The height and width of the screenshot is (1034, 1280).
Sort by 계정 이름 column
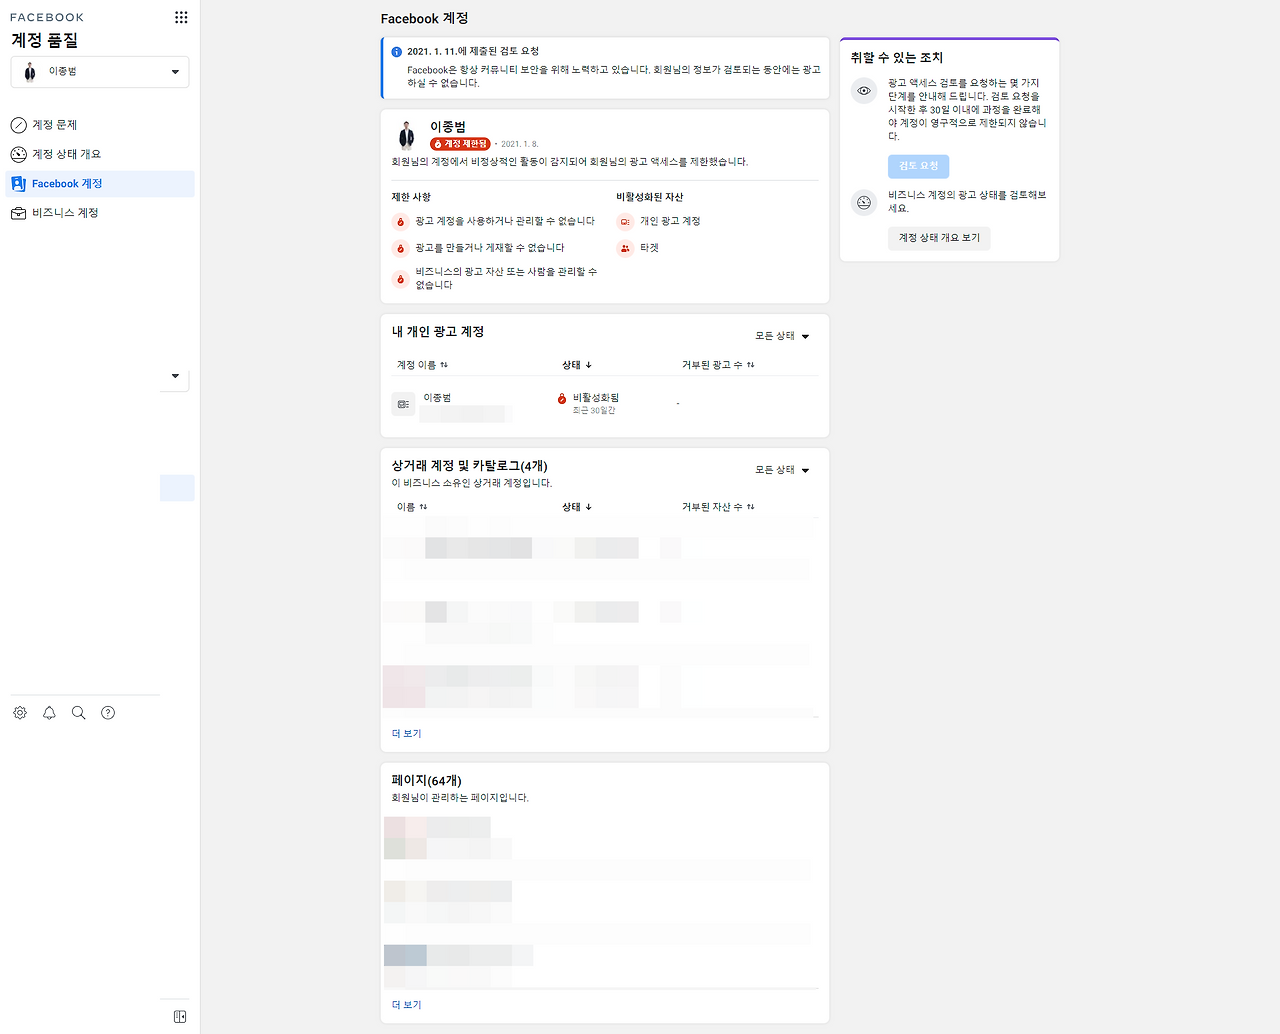tap(422, 365)
